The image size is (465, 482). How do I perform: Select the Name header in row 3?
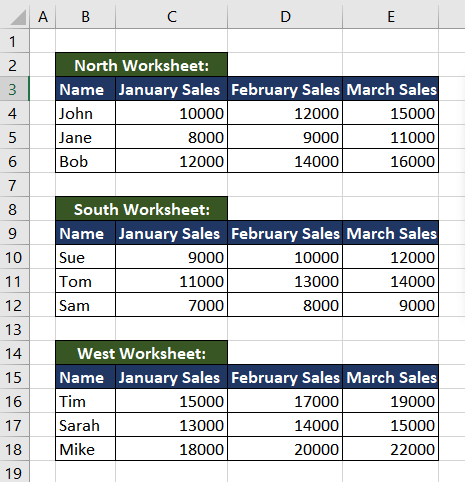(x=86, y=89)
